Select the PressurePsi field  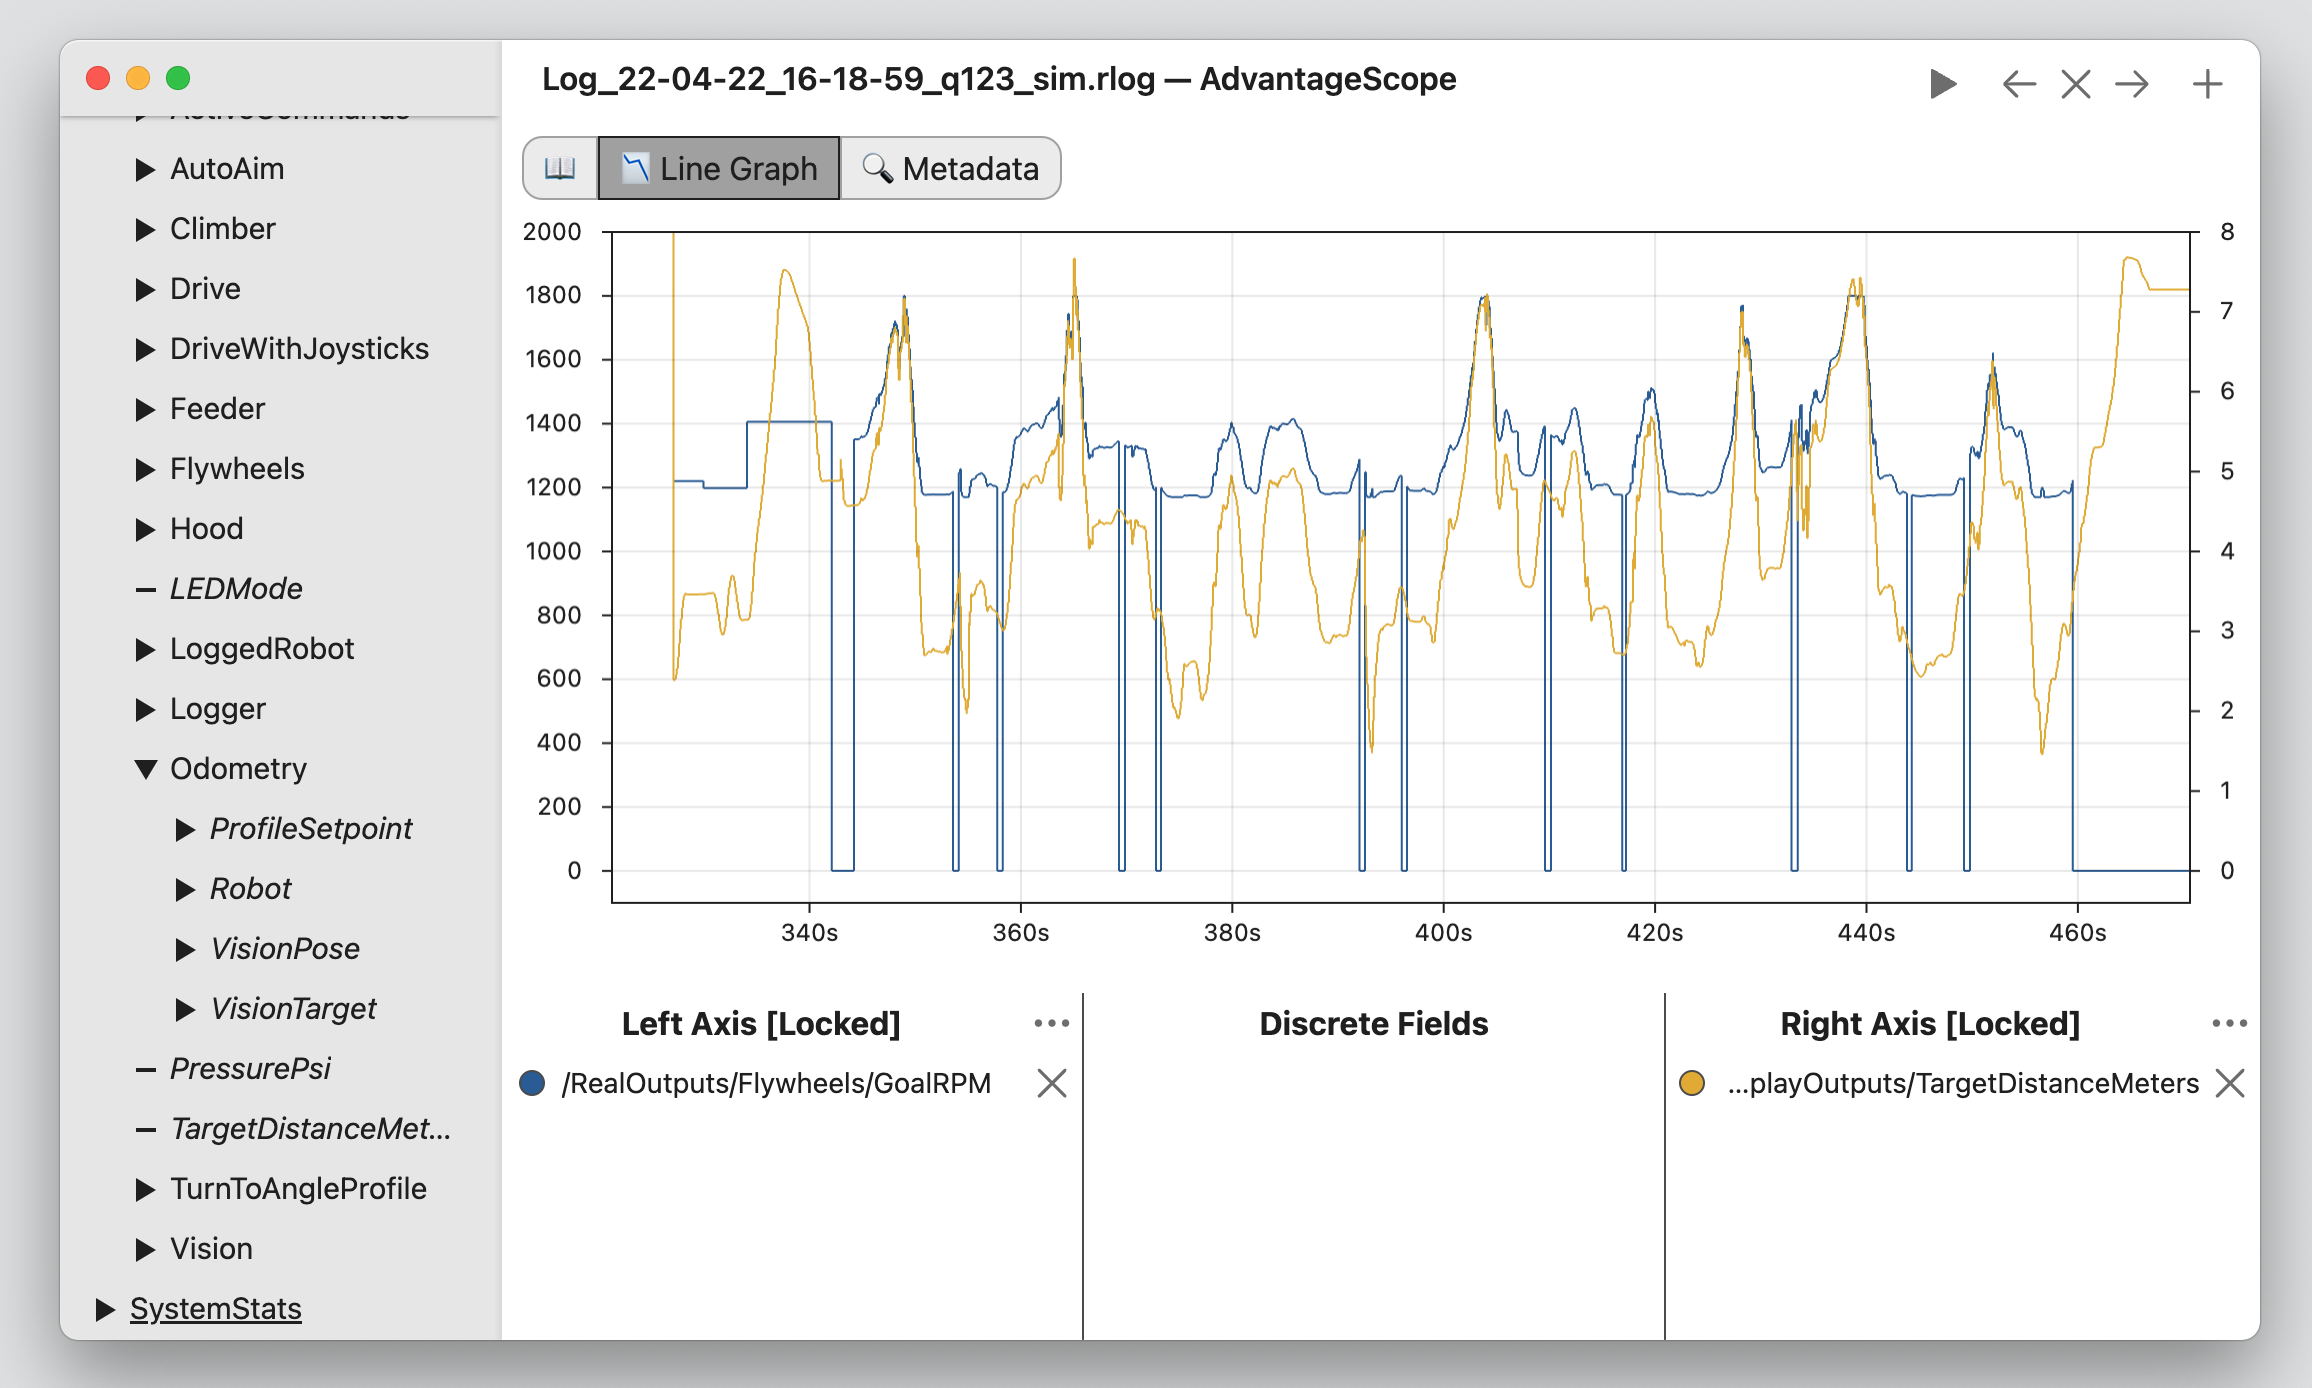pyautogui.click(x=250, y=1069)
